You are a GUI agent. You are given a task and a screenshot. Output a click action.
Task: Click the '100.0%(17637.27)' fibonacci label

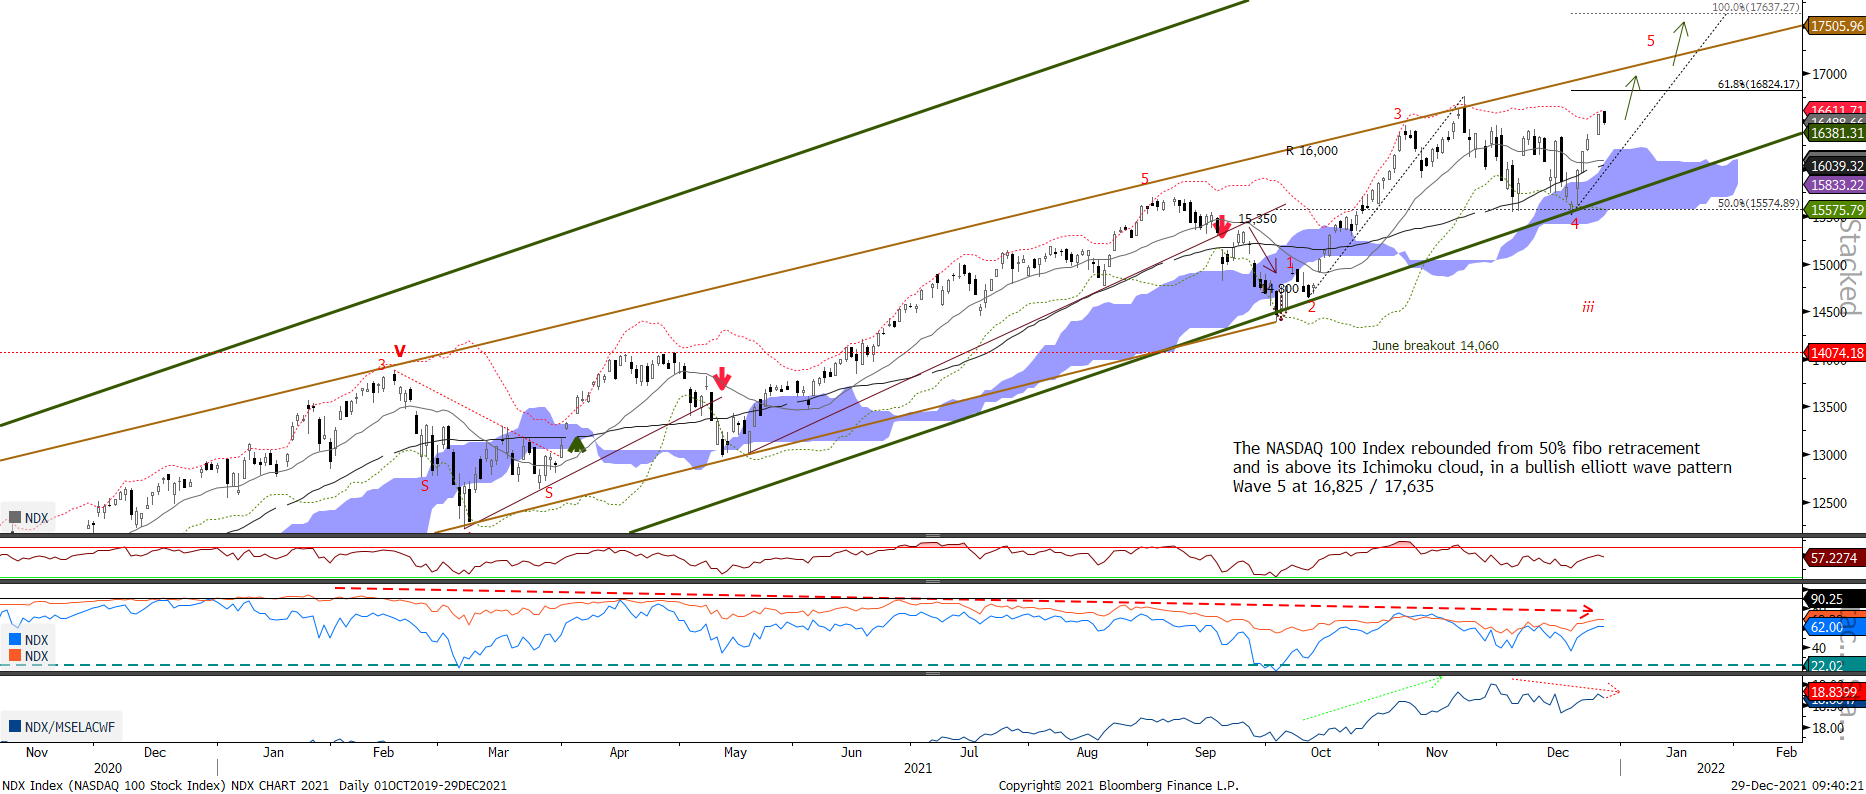1756,7
